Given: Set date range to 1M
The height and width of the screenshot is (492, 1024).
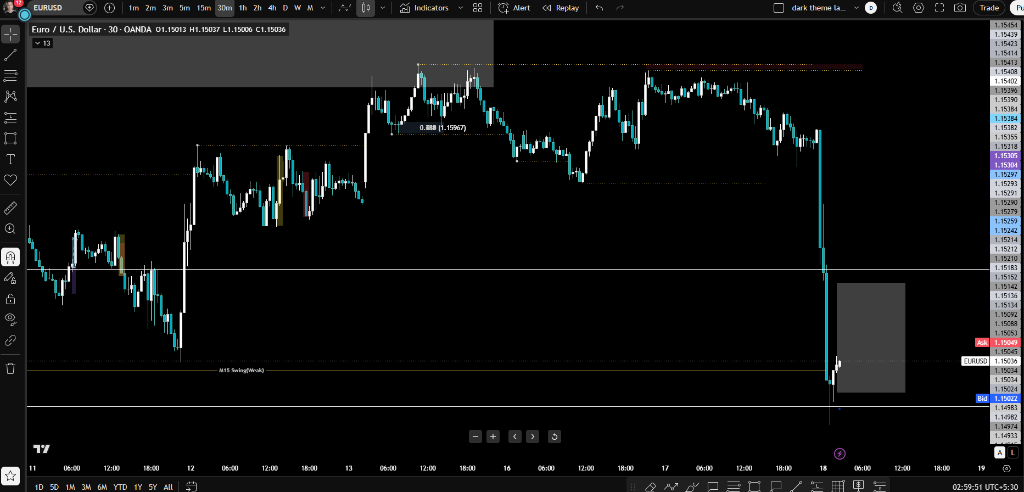Looking at the screenshot, I should pos(70,487).
